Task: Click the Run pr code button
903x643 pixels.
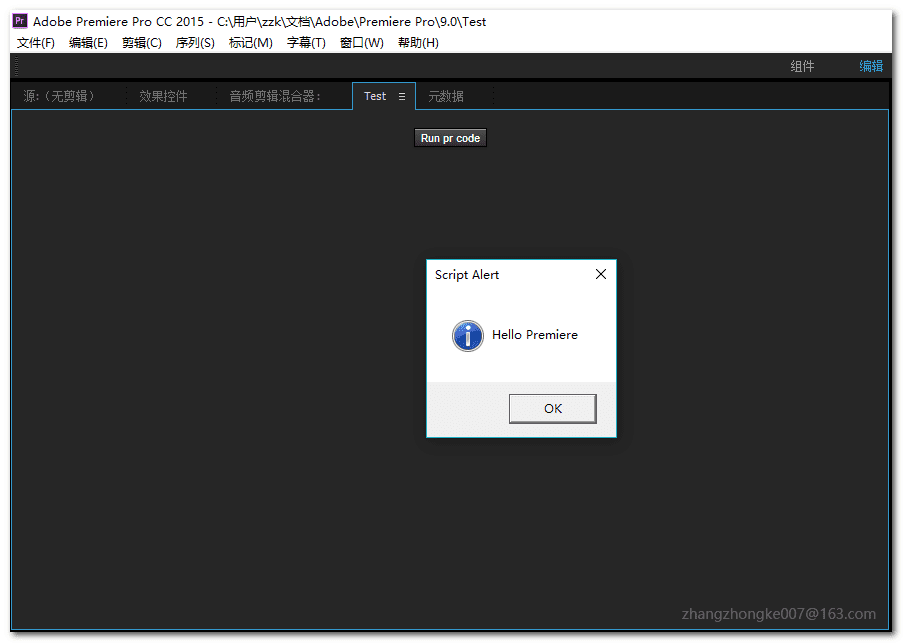Action: pyautogui.click(x=450, y=138)
